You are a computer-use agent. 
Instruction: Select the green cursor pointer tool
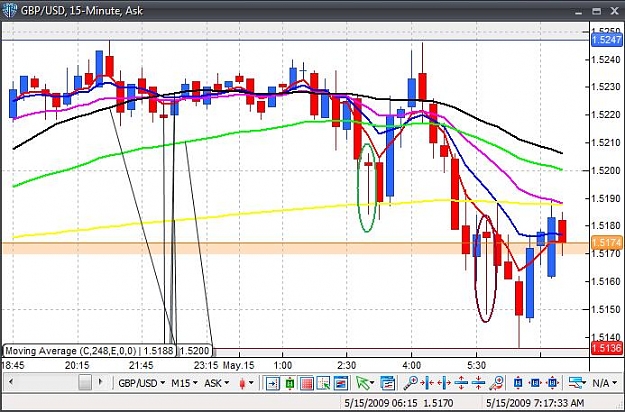pyautogui.click(x=362, y=383)
